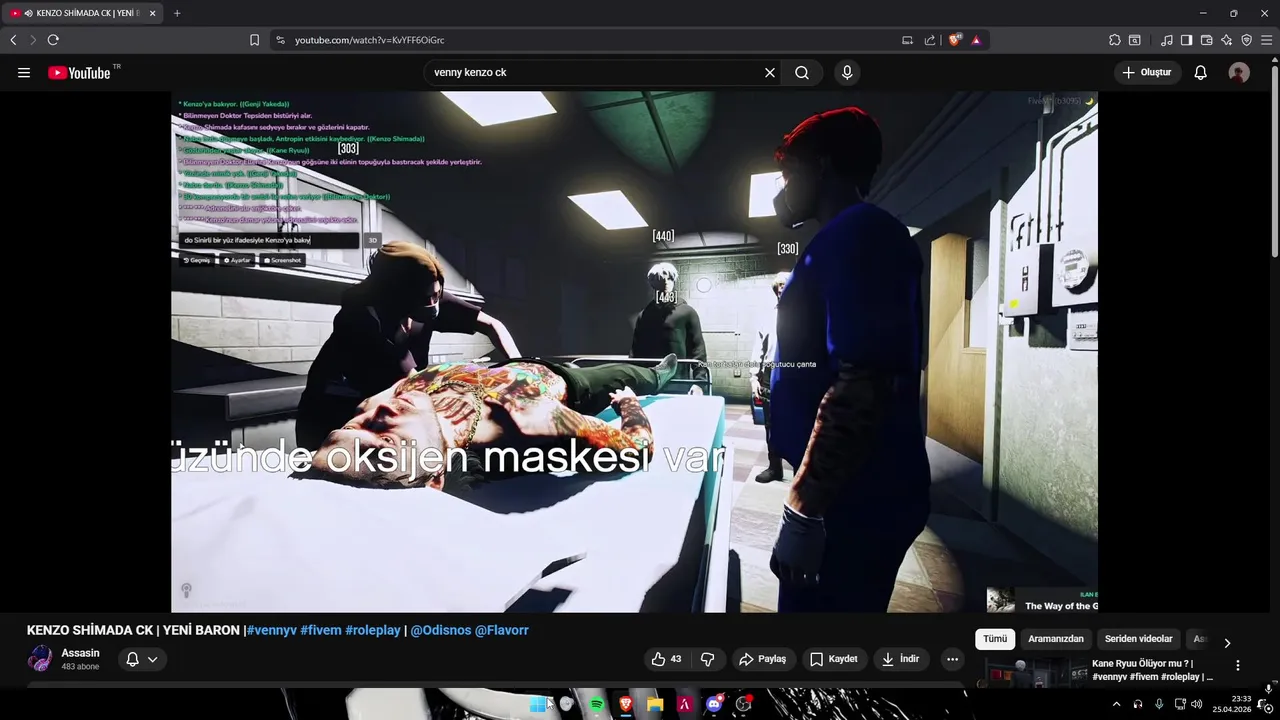Run the YouTube search magnifier button

[802, 73]
